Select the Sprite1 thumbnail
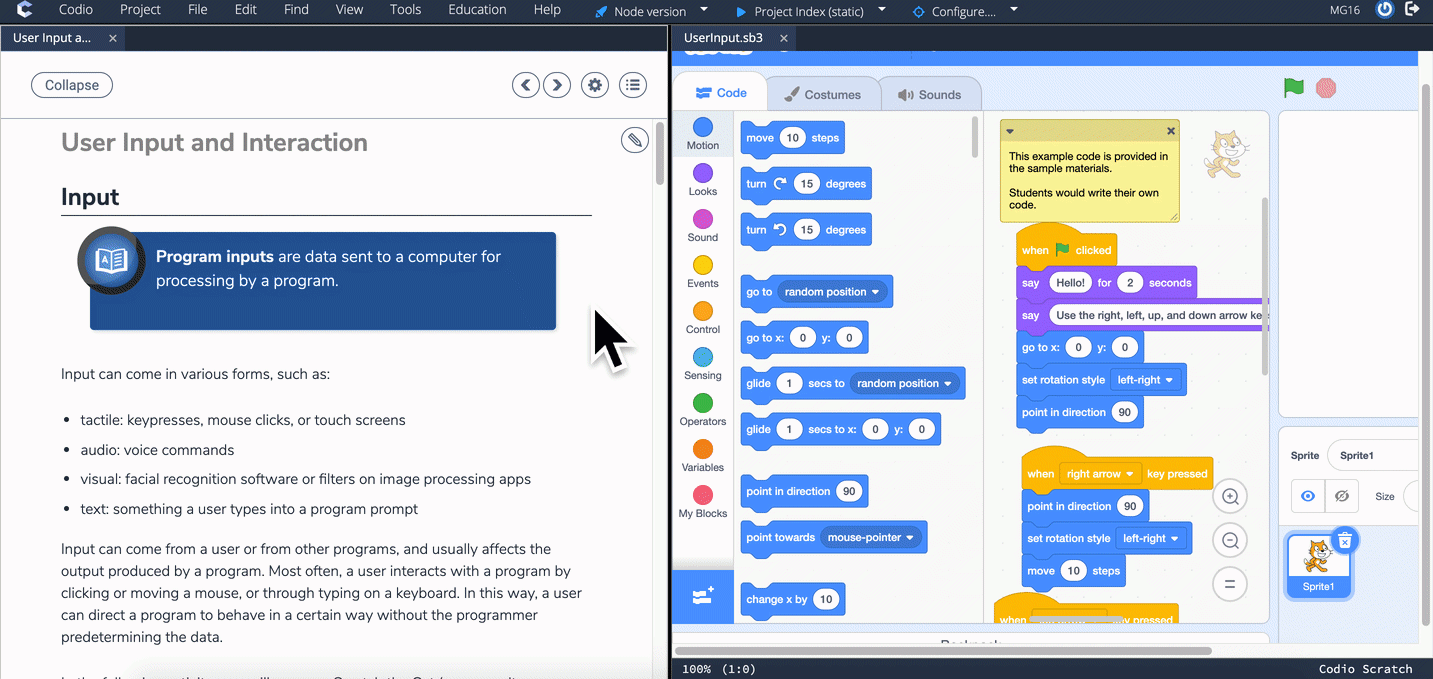1433x679 pixels. tap(1318, 565)
